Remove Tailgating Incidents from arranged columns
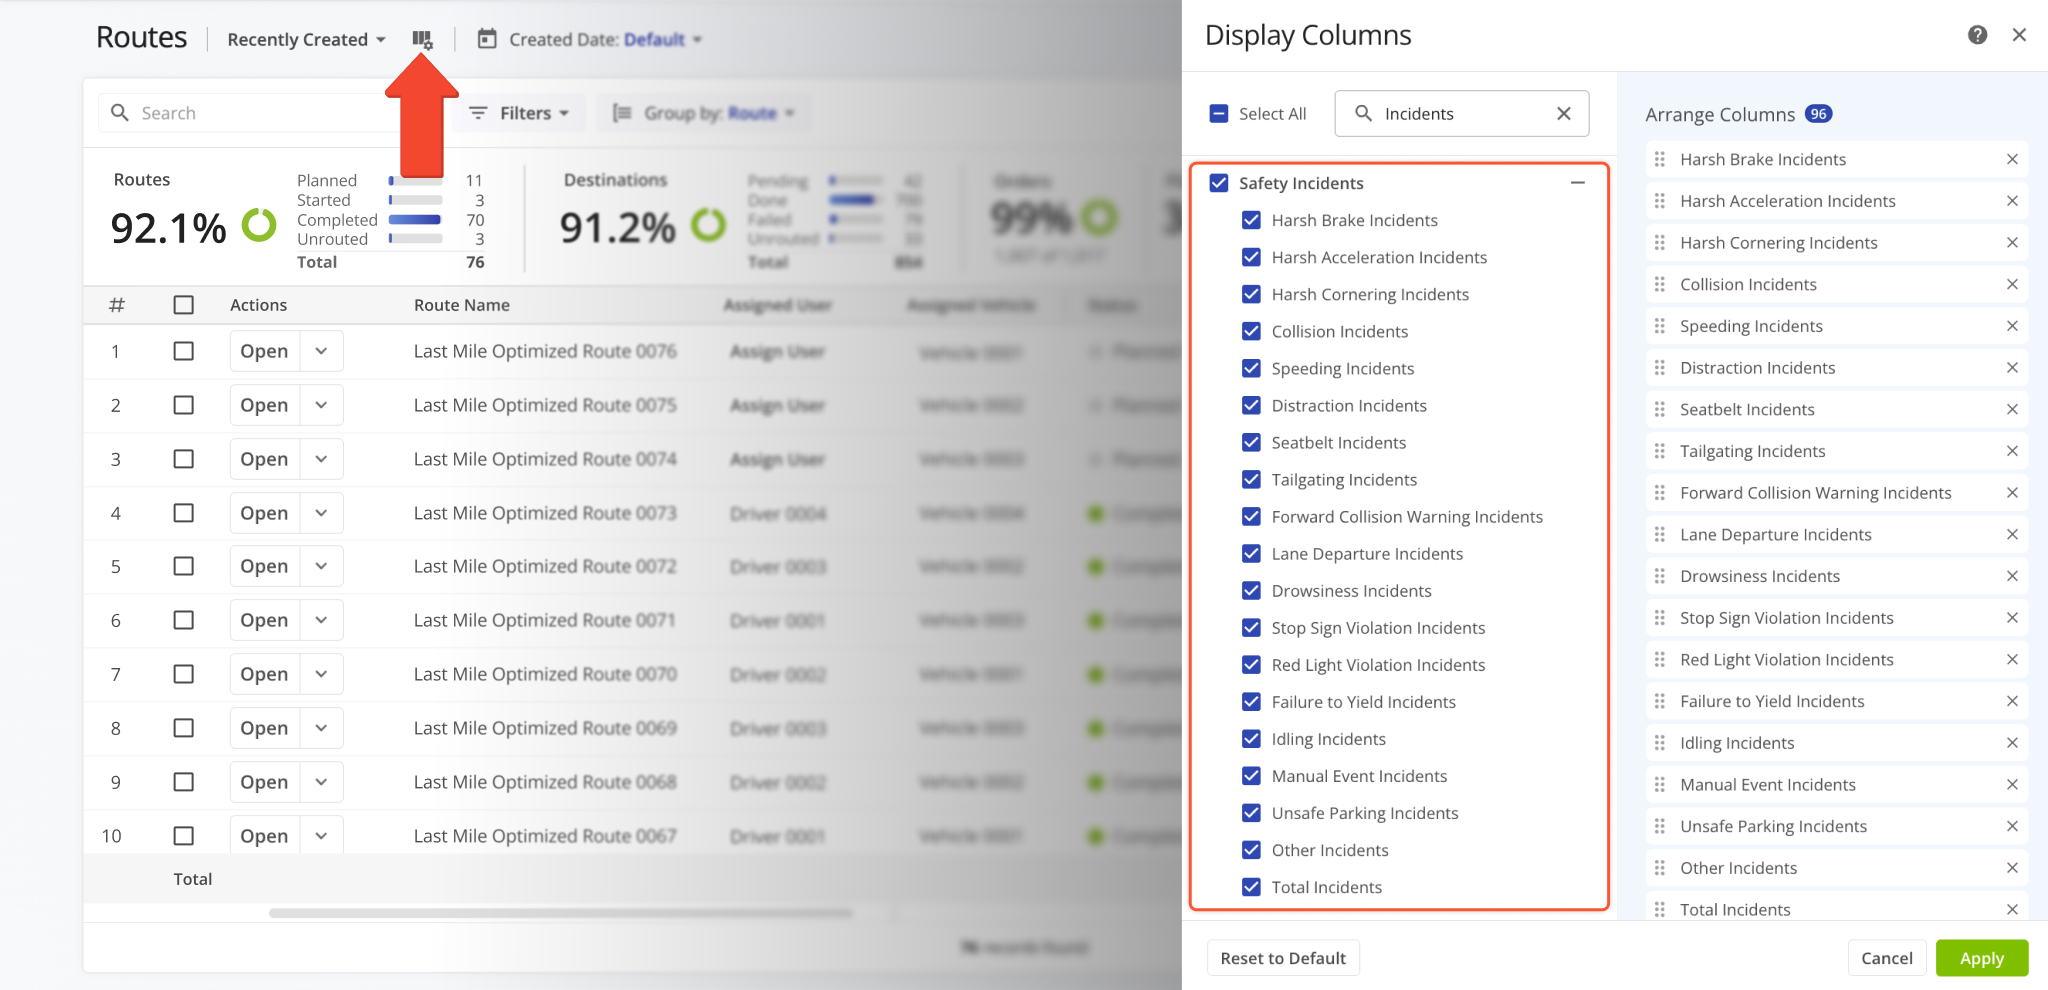This screenshot has height=990, width=2048. [2012, 451]
